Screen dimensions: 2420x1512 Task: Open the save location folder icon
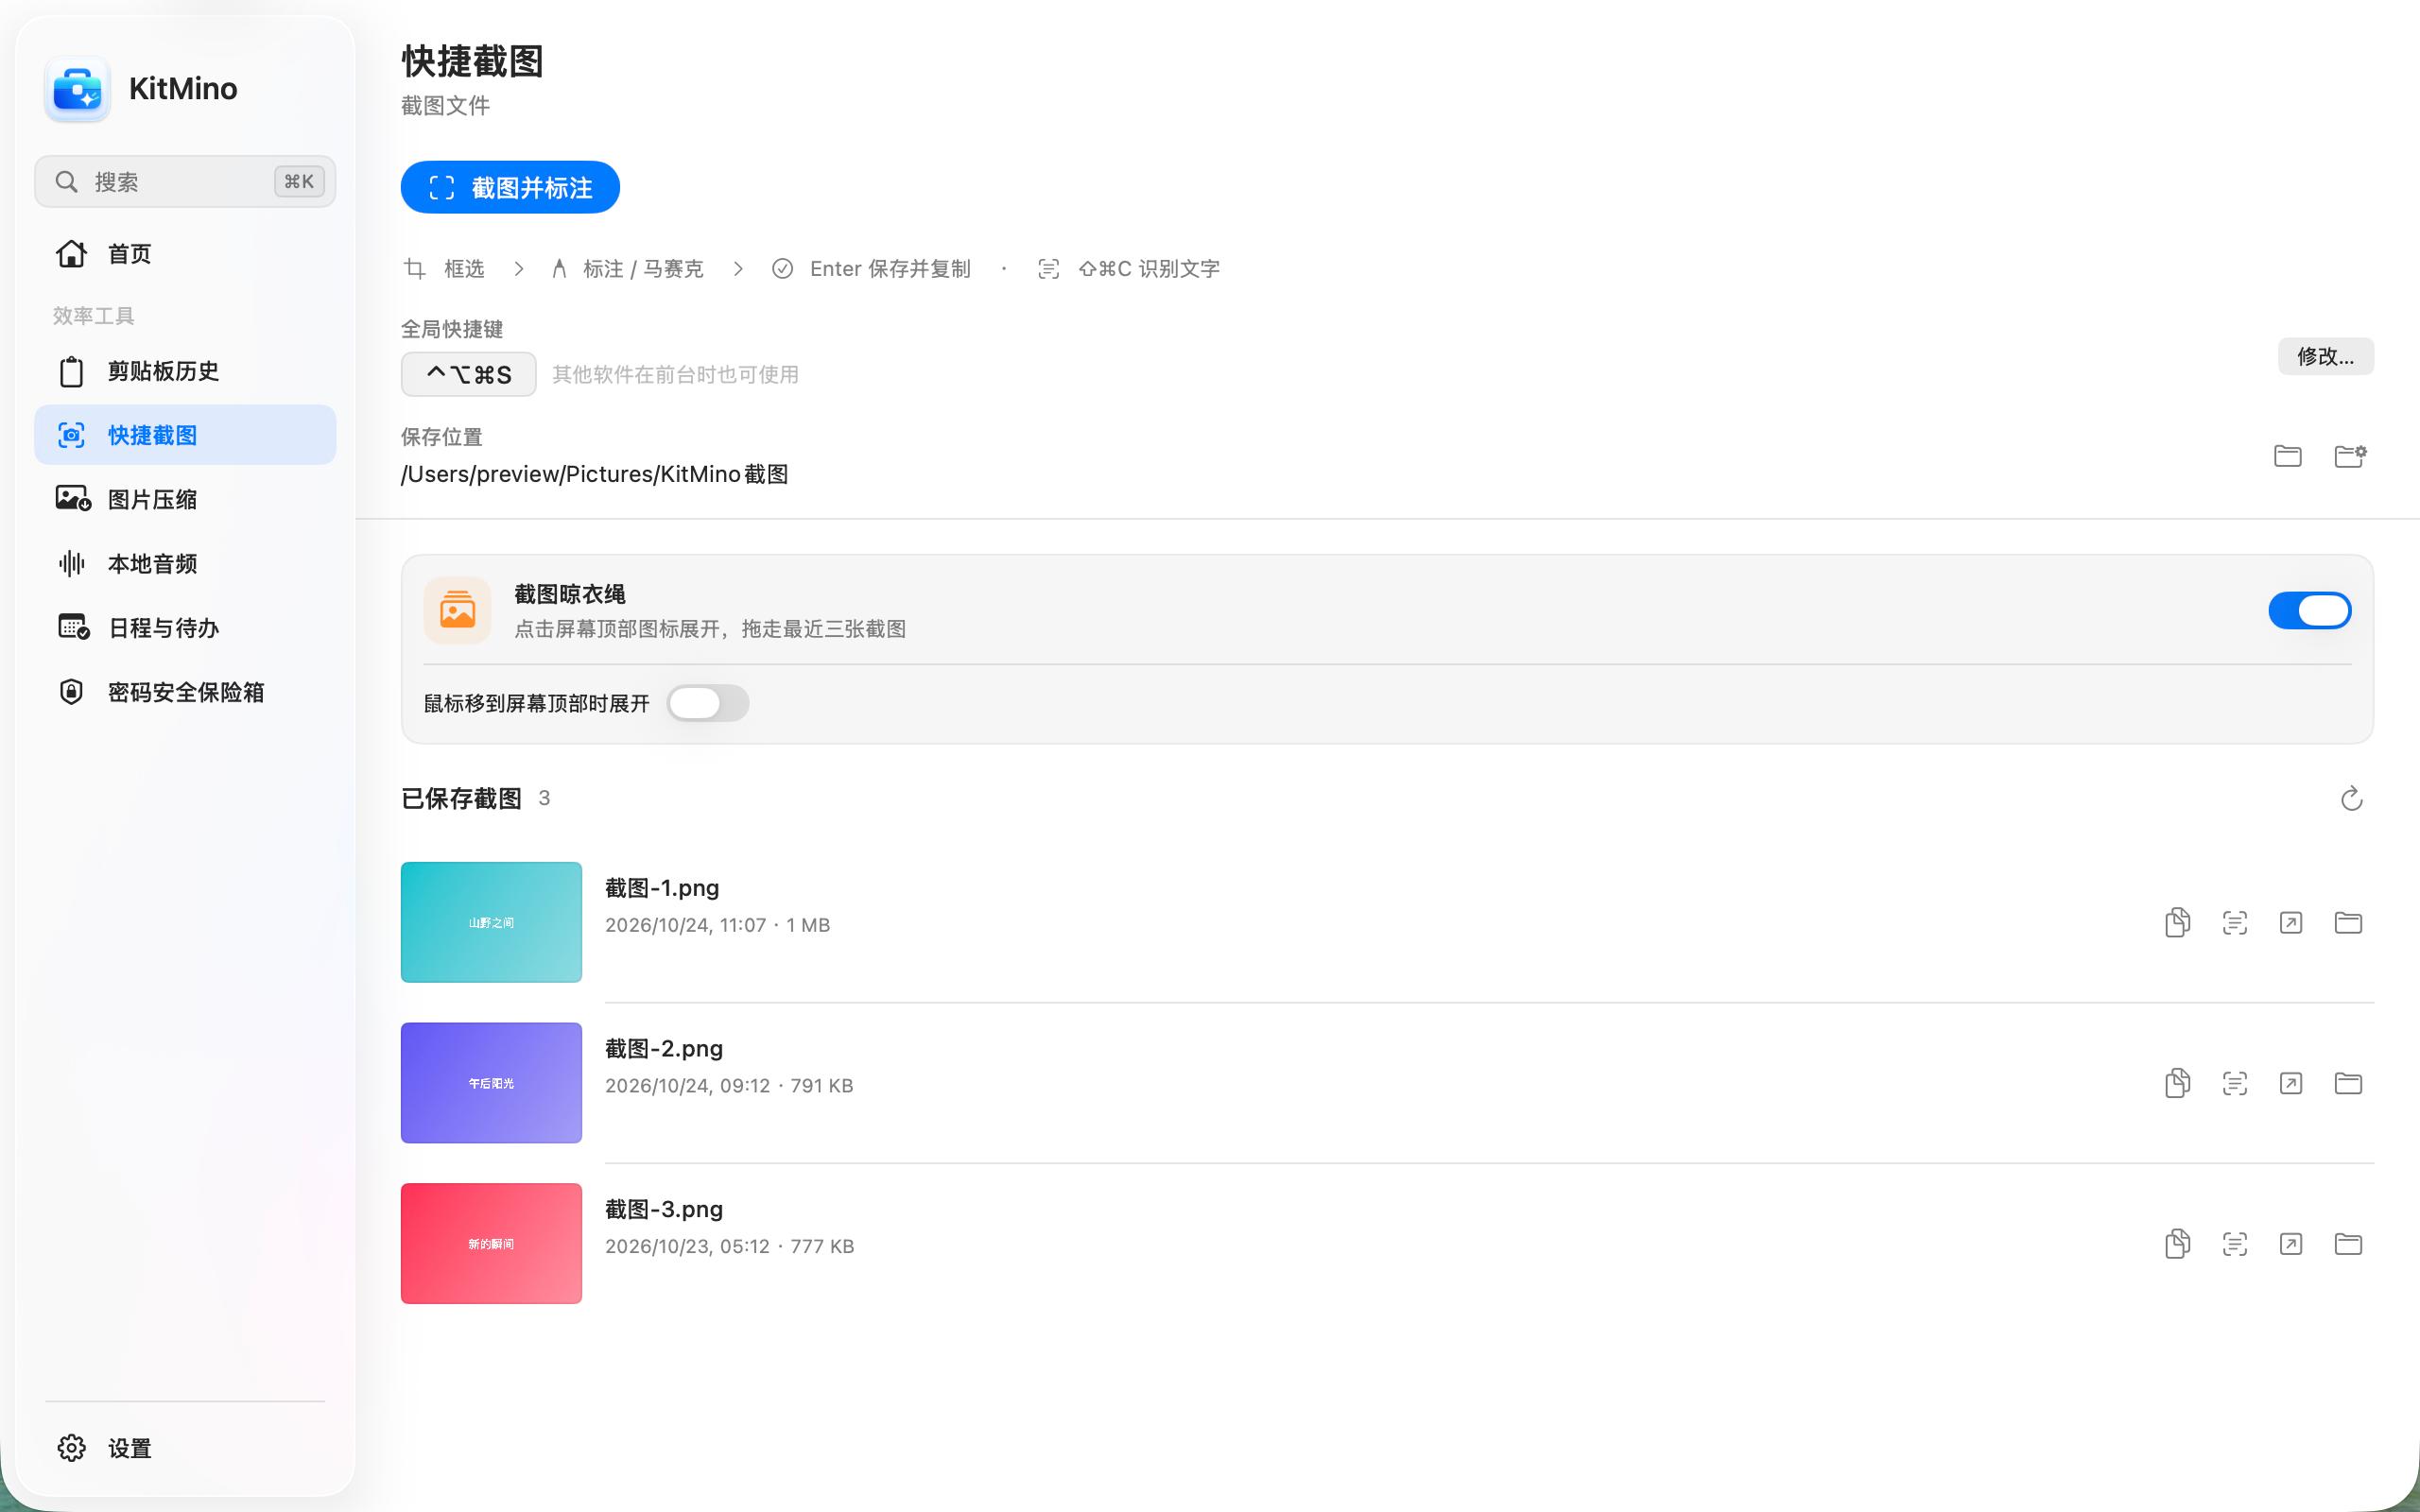click(2288, 456)
